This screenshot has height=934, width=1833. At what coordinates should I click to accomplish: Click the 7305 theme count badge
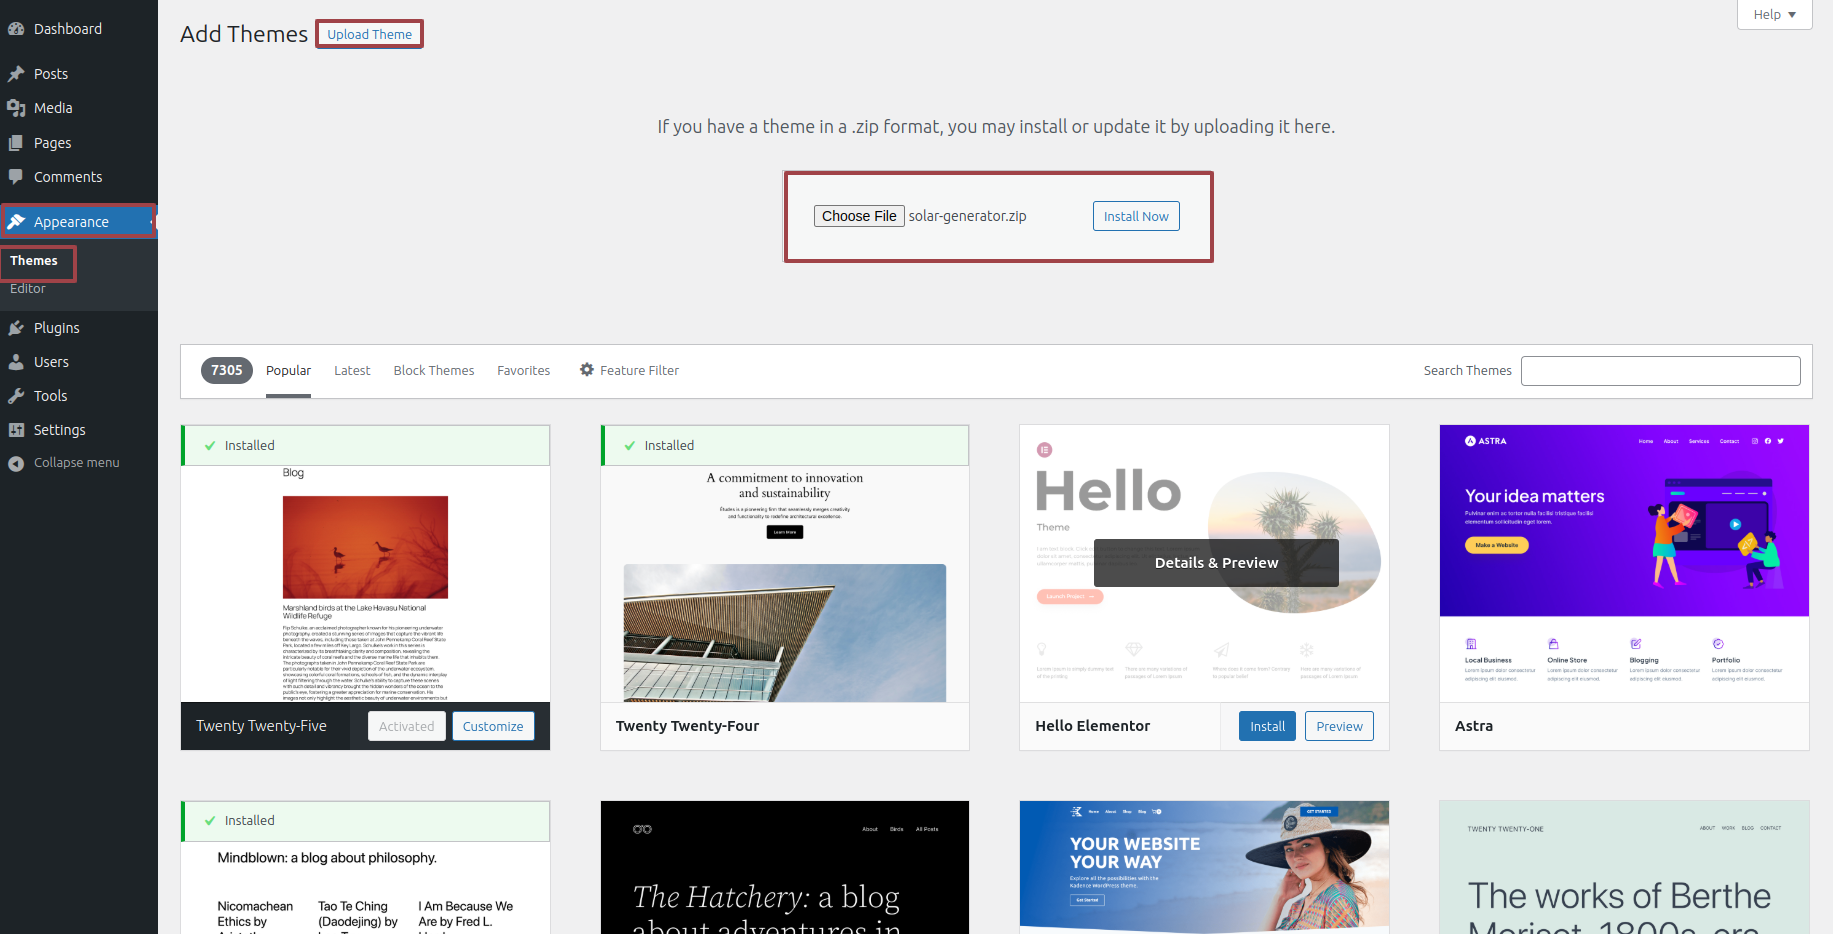point(227,370)
